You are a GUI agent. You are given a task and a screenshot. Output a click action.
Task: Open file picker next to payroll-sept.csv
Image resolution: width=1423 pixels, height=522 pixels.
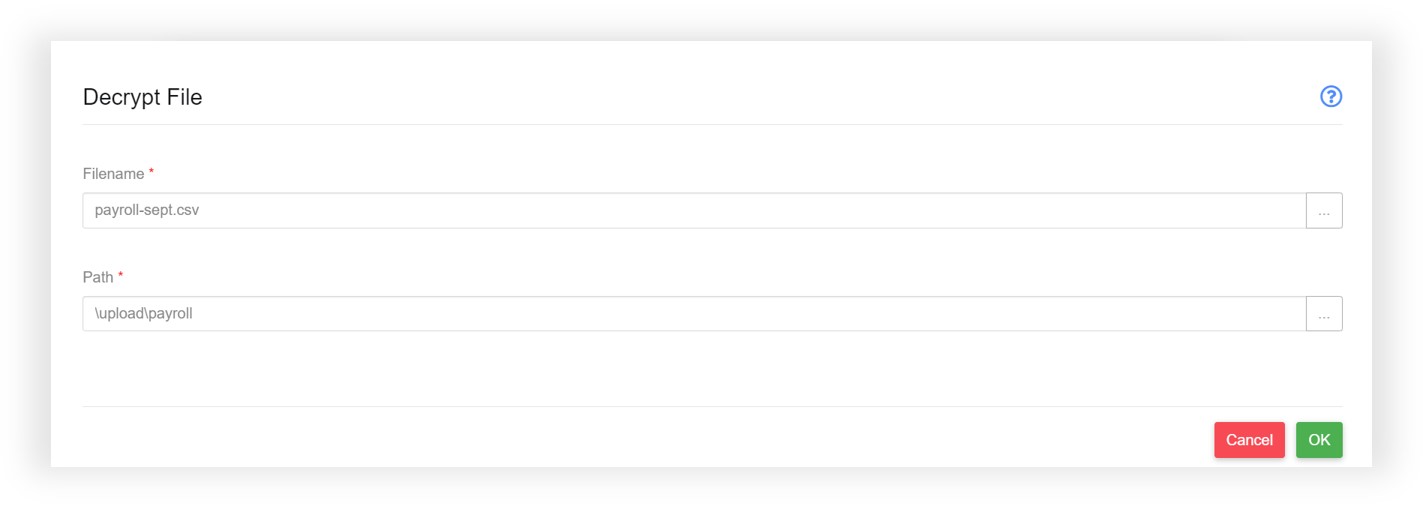1324,211
